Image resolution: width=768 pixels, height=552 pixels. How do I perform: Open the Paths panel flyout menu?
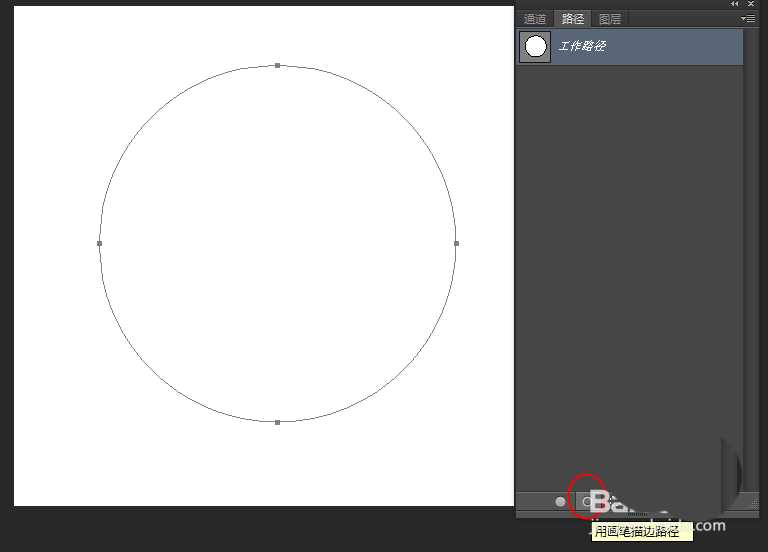(x=747, y=19)
